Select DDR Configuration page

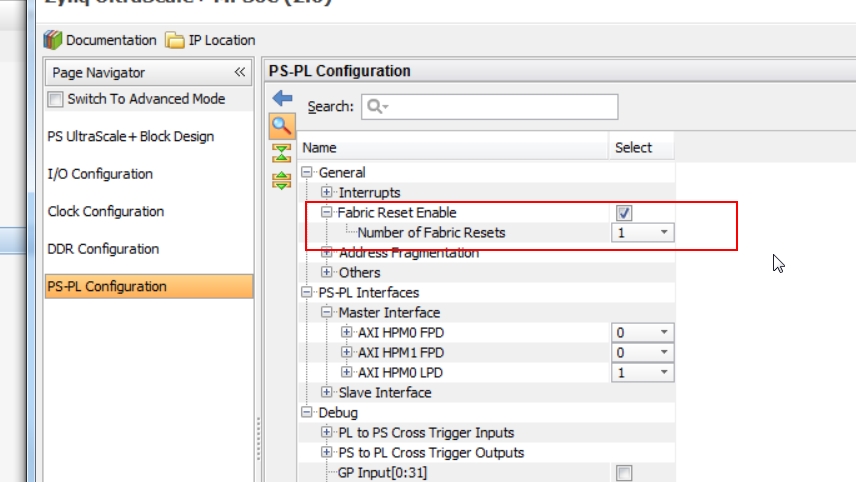click(104, 249)
